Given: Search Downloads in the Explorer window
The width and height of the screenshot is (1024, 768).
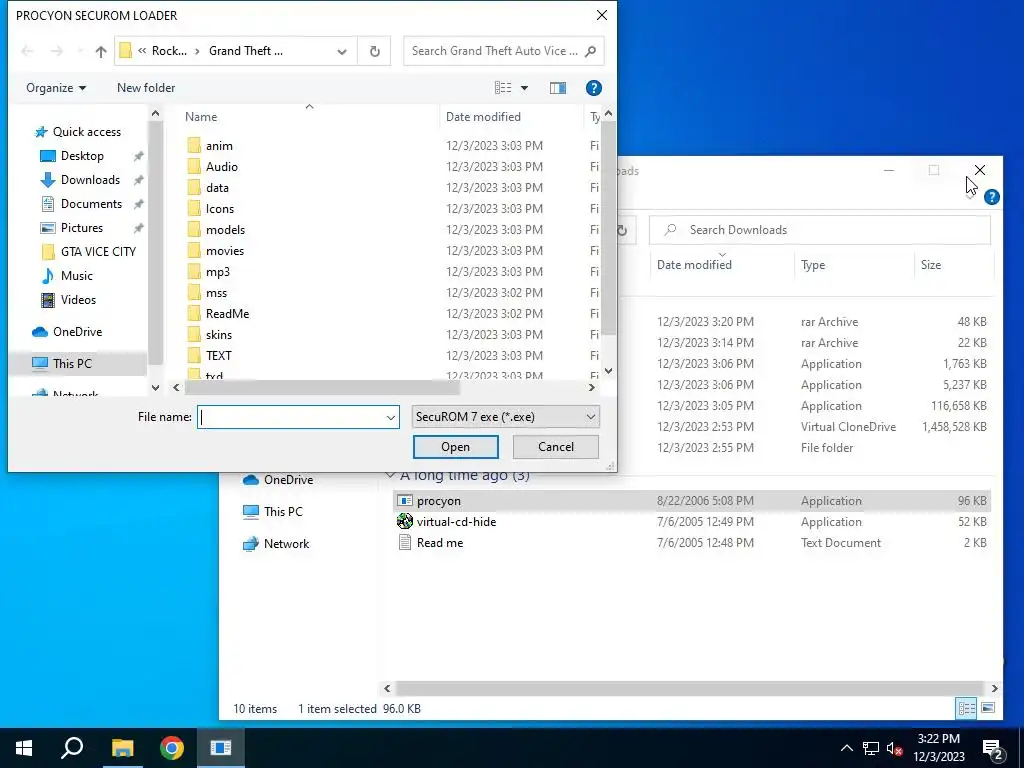Looking at the screenshot, I should (x=820, y=230).
